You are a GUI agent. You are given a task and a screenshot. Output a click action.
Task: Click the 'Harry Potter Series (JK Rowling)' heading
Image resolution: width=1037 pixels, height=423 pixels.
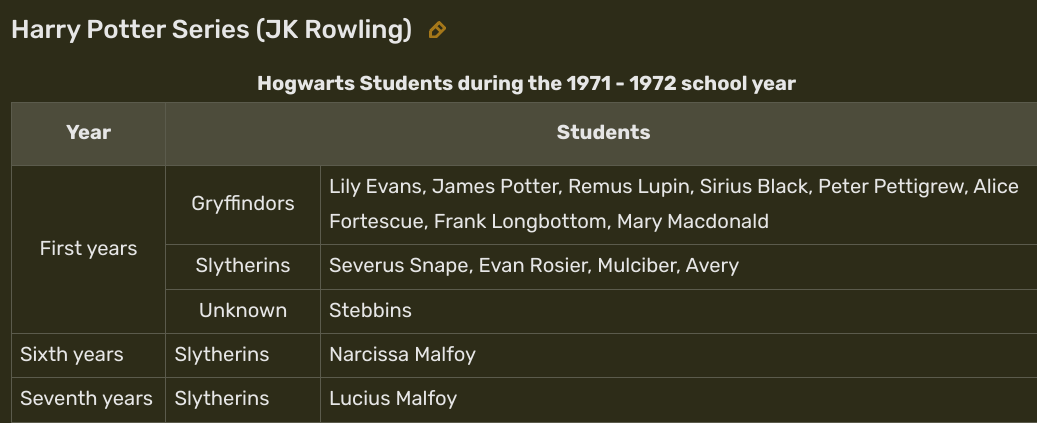click(211, 30)
